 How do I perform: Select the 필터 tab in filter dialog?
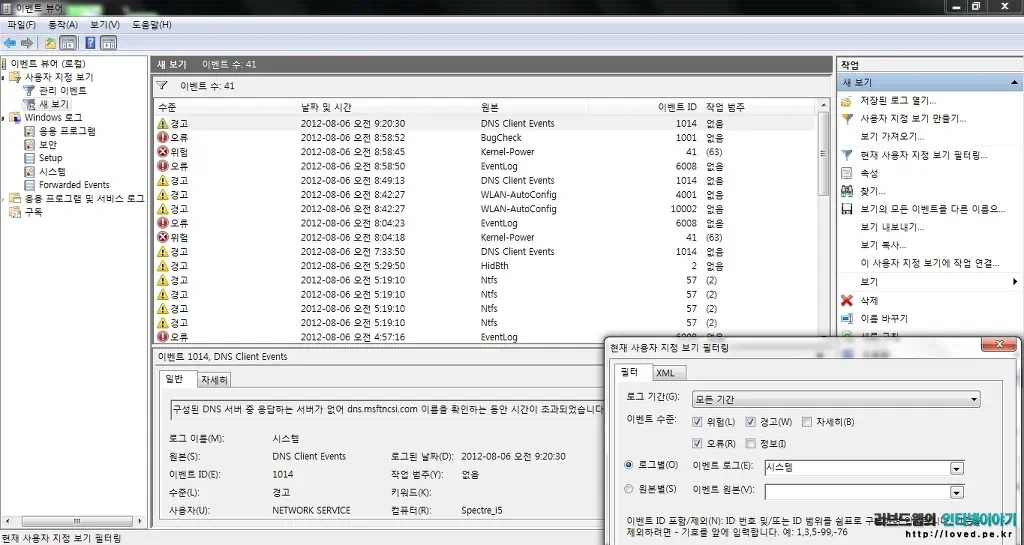(x=633, y=372)
